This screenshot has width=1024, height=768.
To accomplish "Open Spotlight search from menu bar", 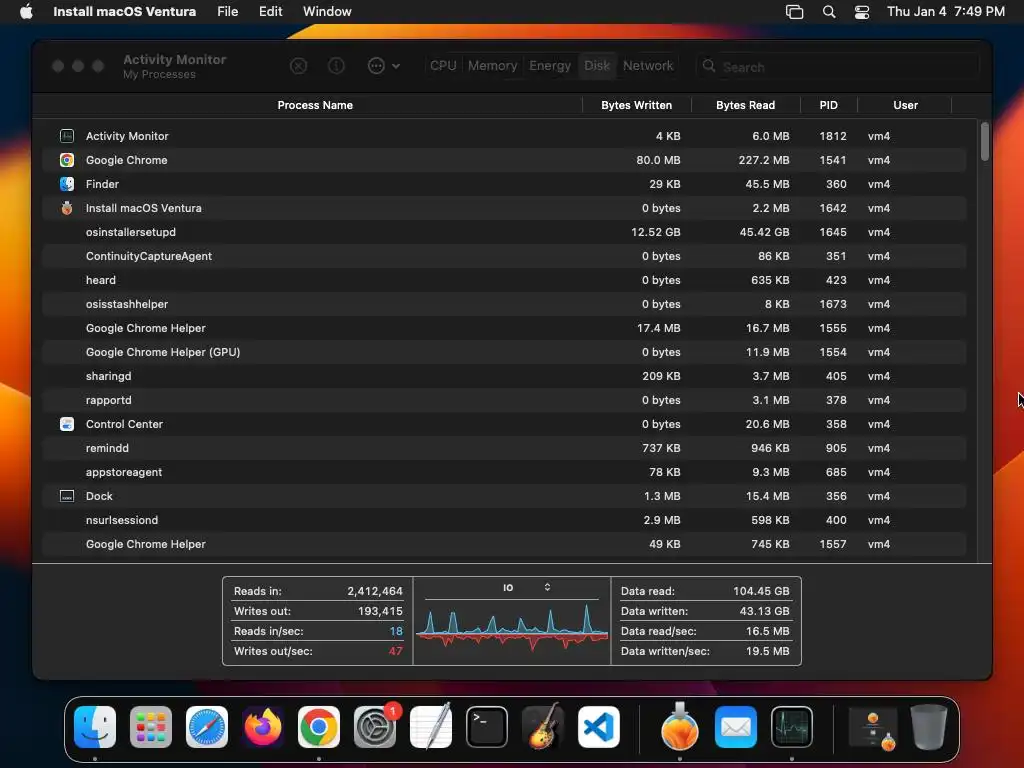I will tap(829, 12).
